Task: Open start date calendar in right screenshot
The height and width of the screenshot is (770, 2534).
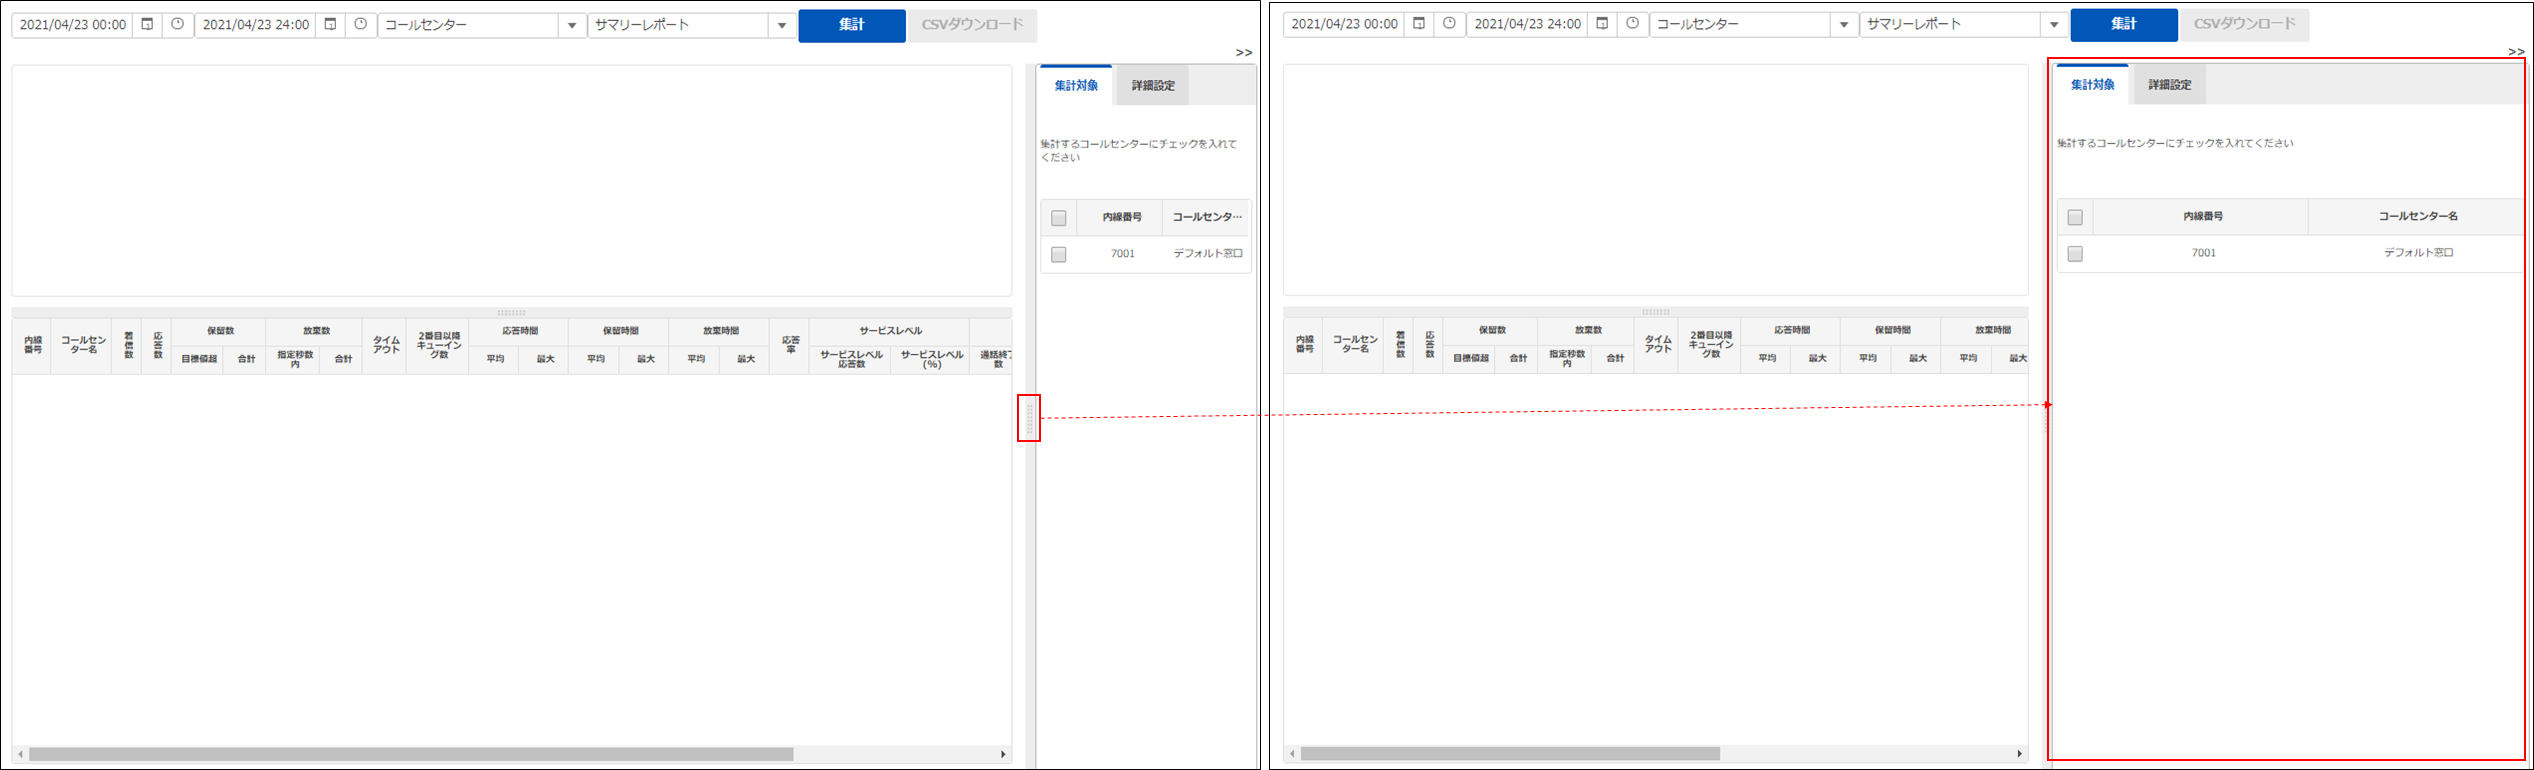Action: pyautogui.click(x=1419, y=24)
